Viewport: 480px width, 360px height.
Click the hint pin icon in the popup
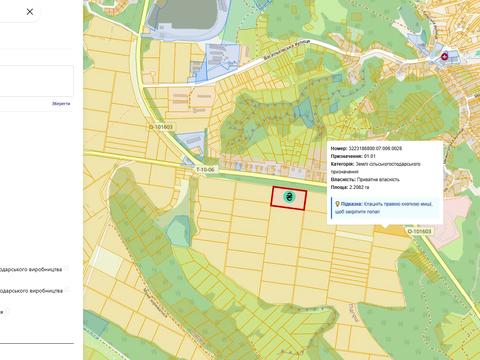click(337, 204)
